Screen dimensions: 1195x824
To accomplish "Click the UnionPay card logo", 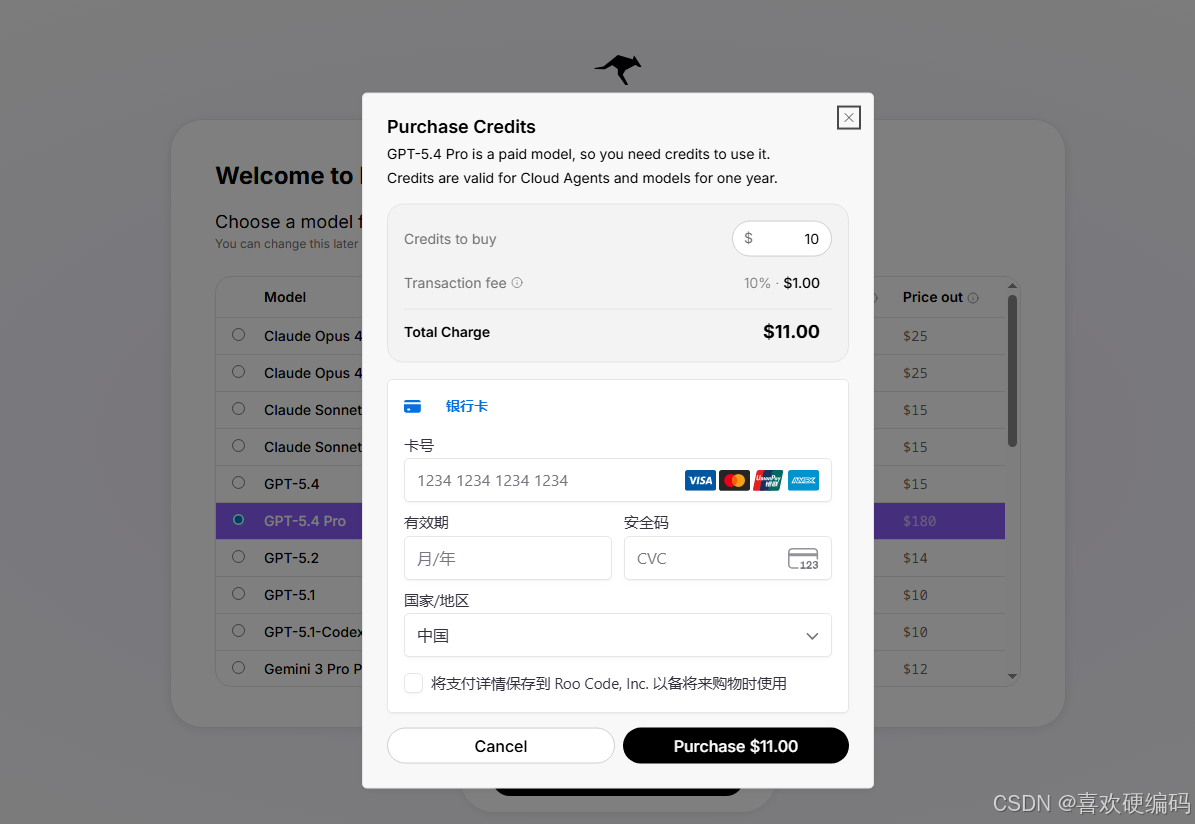I will tap(768, 480).
